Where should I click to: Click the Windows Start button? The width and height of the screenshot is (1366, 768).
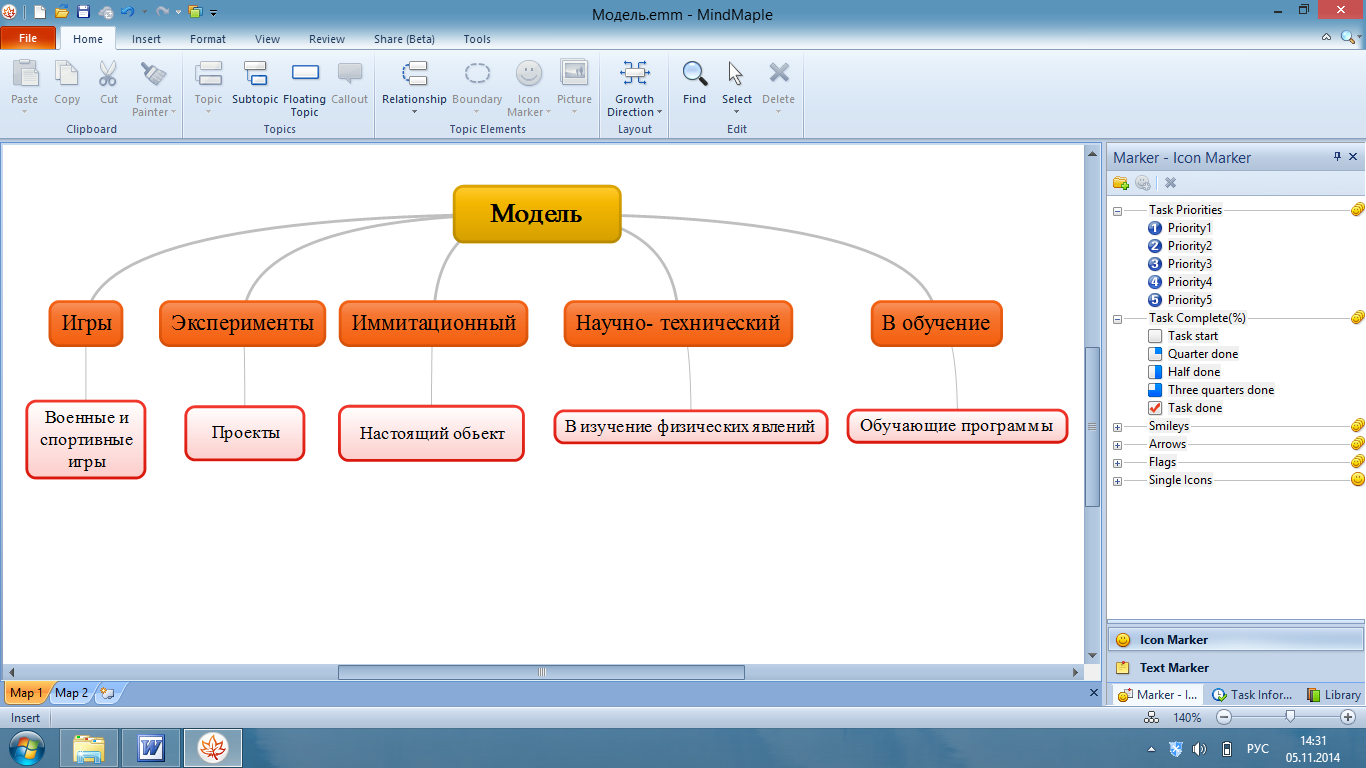pos(25,748)
